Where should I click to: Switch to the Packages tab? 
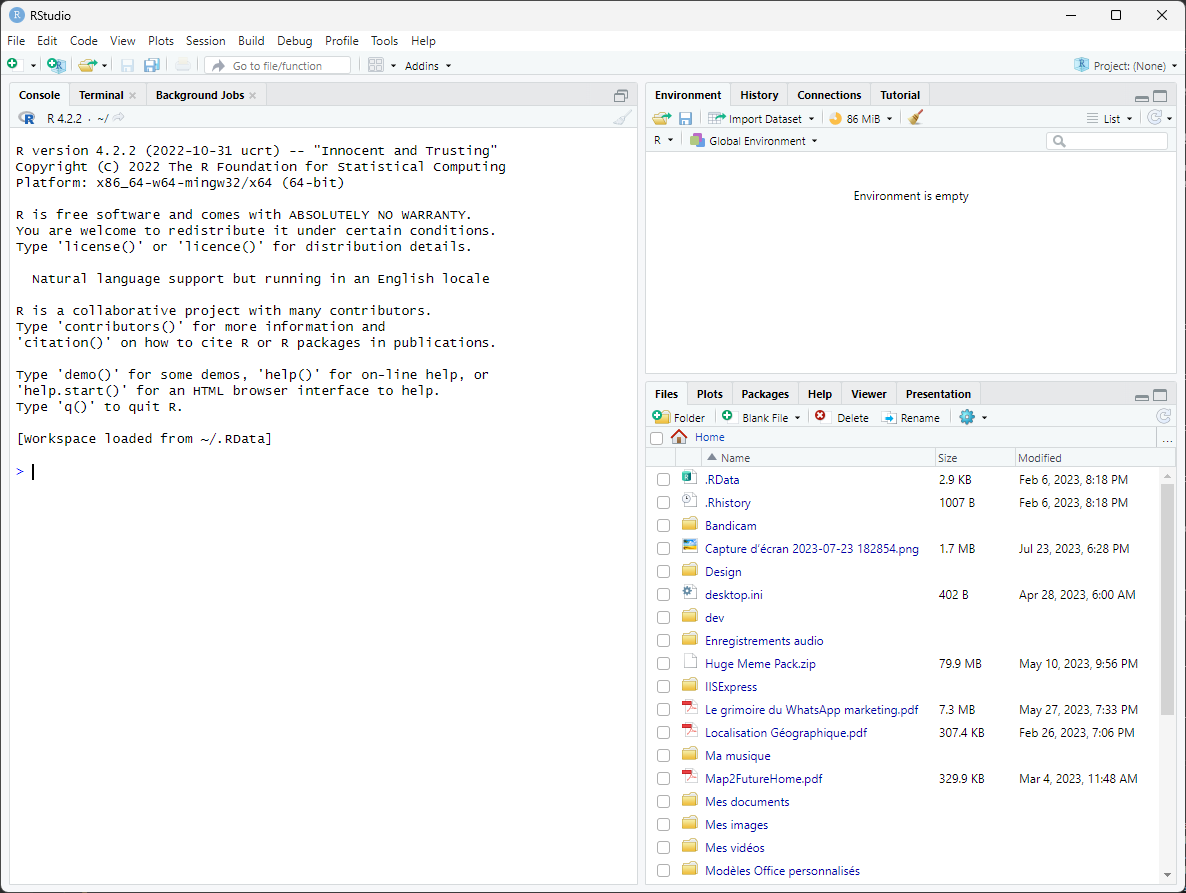pos(765,394)
